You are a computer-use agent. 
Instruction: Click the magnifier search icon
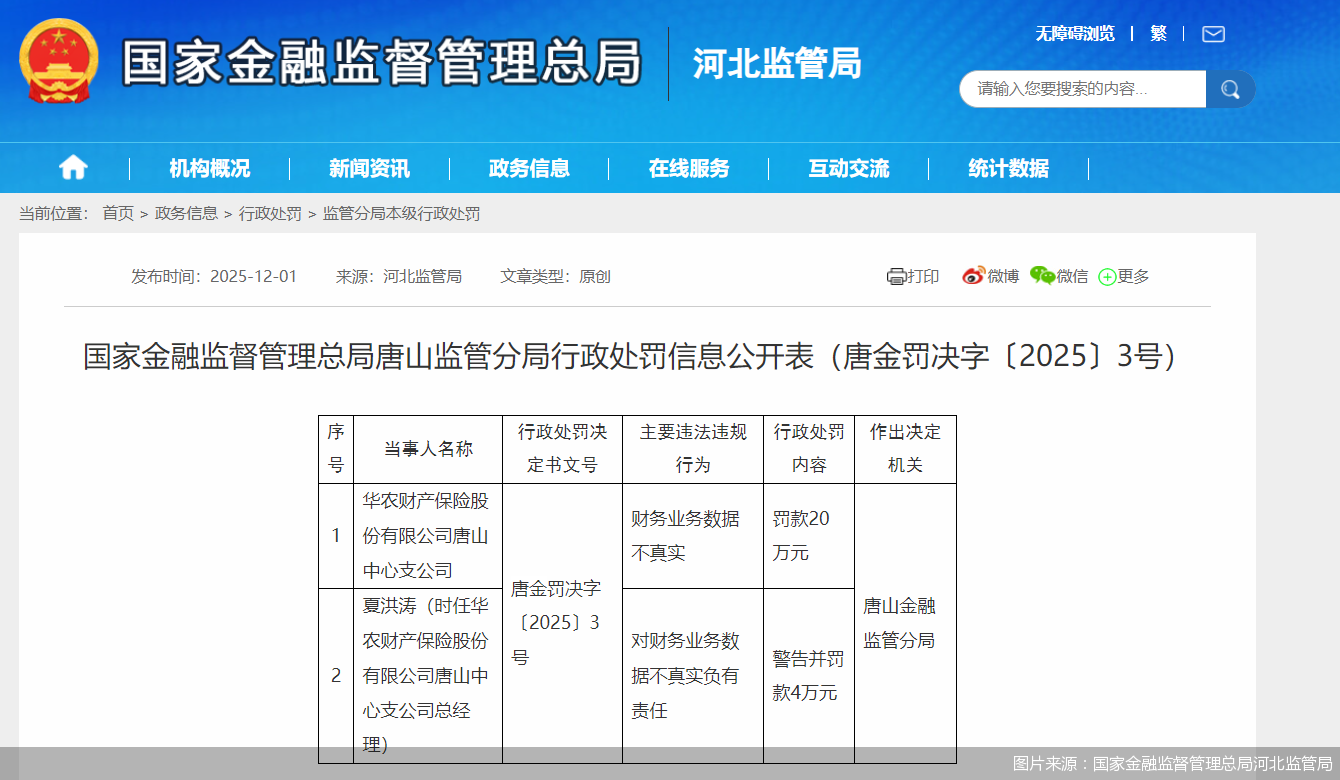tap(1230, 89)
